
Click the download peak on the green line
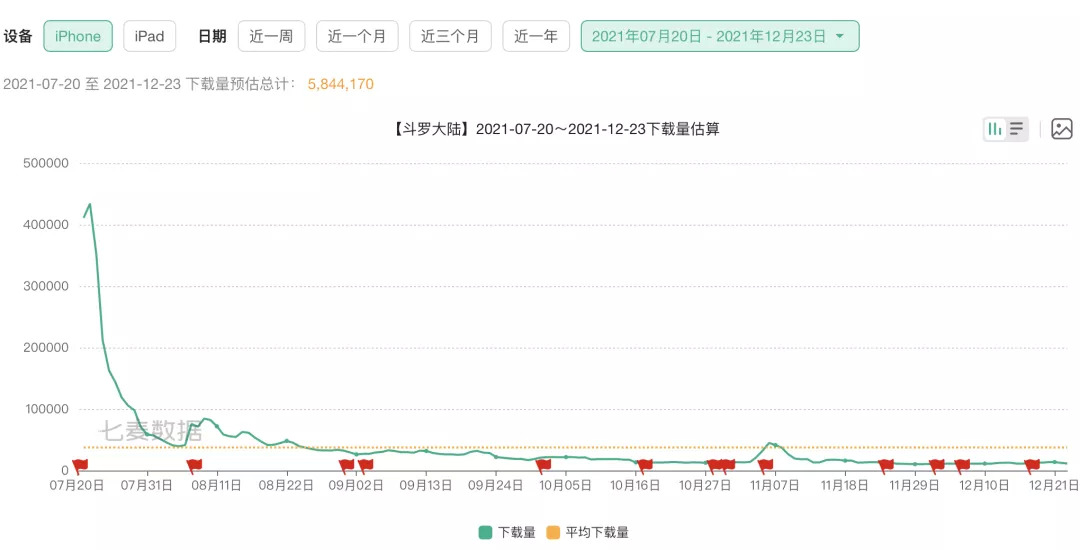(90, 205)
